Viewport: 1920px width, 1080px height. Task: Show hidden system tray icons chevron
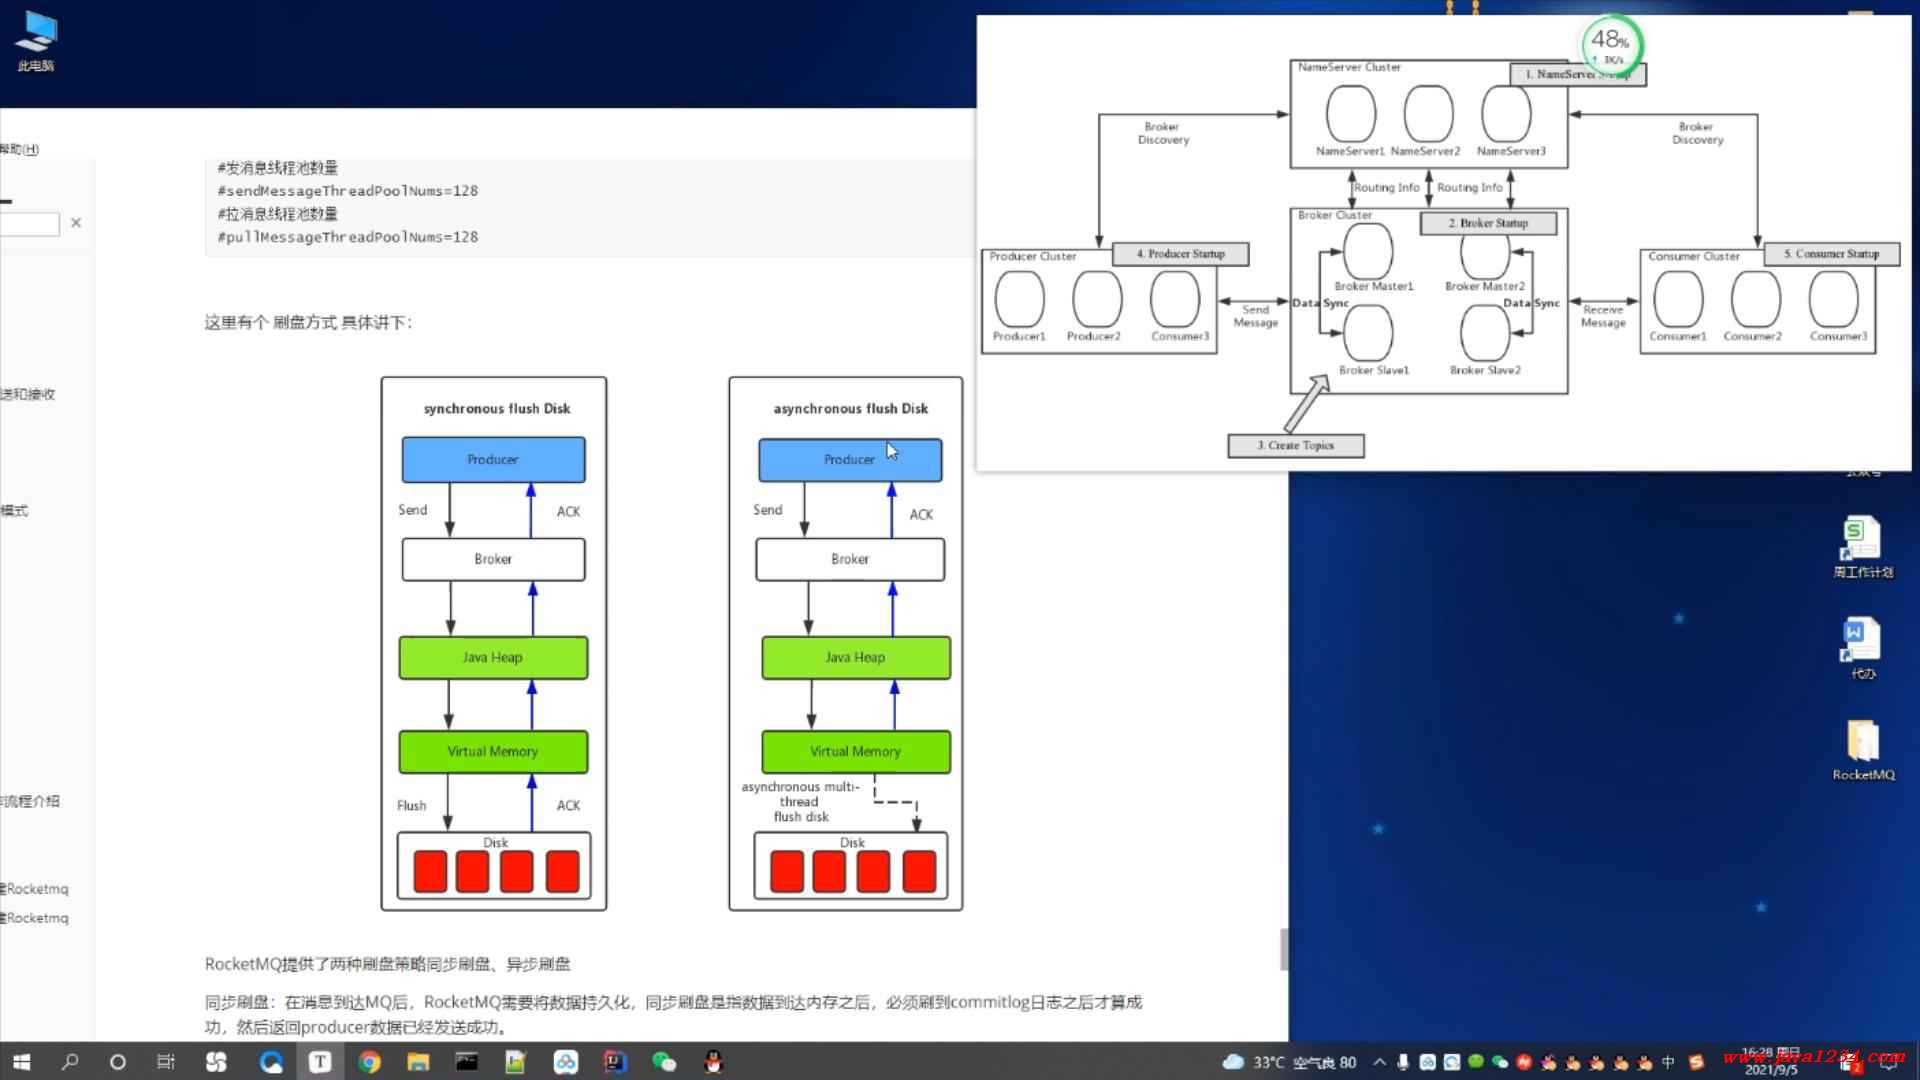(x=1380, y=1062)
